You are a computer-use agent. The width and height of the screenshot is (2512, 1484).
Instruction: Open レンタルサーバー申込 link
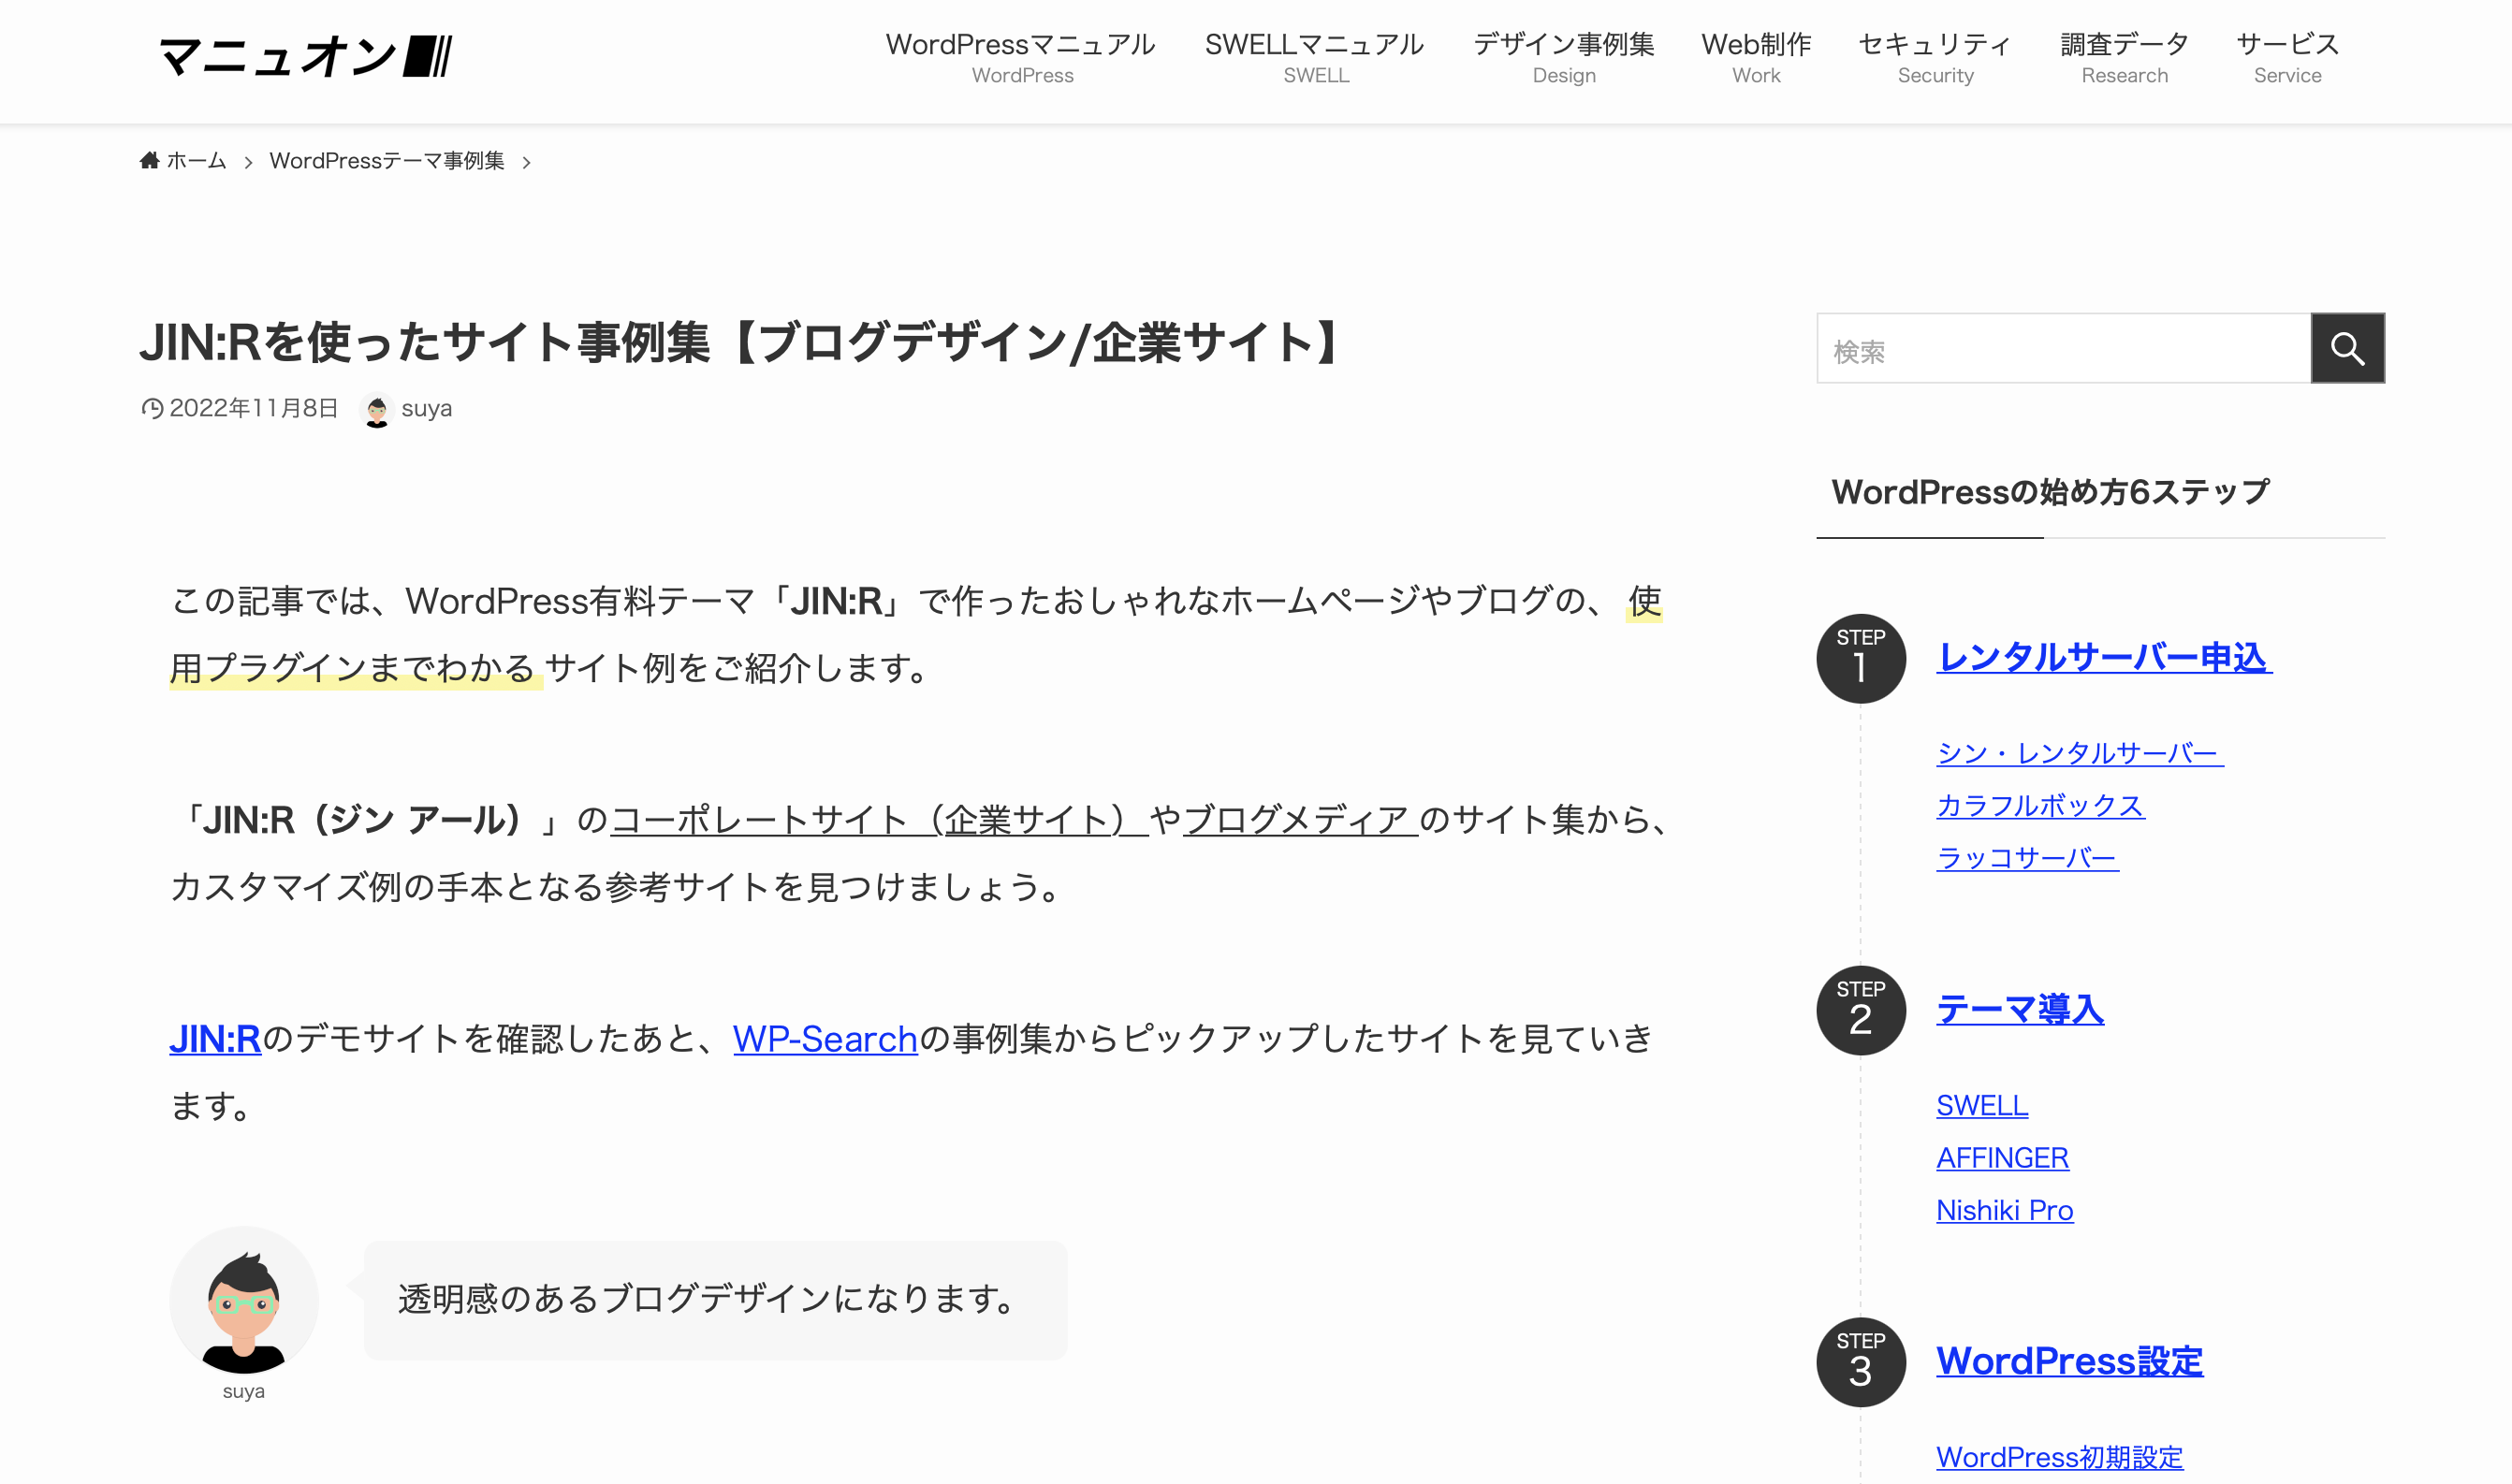(x=2104, y=657)
